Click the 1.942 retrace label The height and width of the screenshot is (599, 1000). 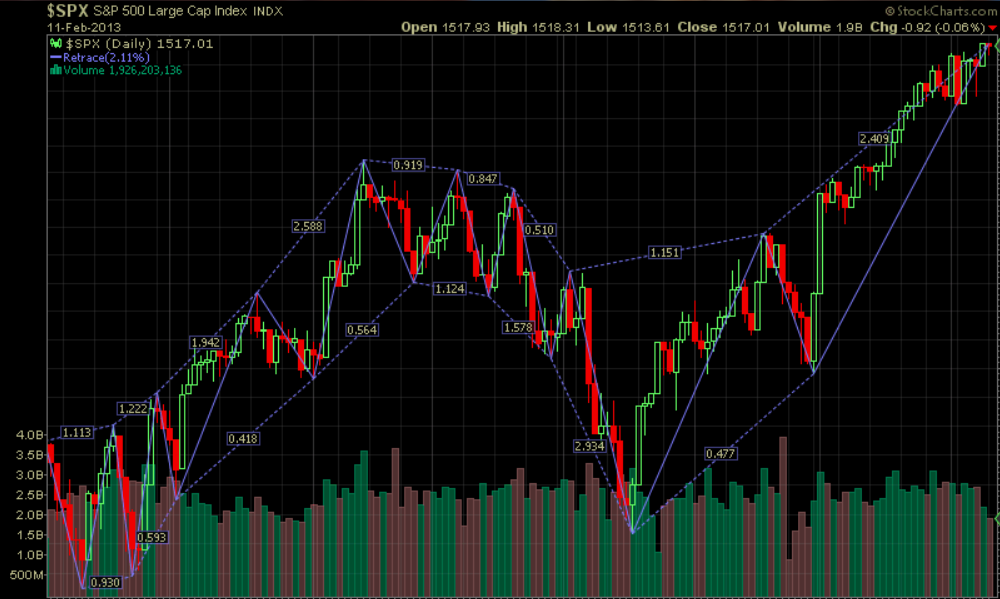pyautogui.click(x=205, y=343)
